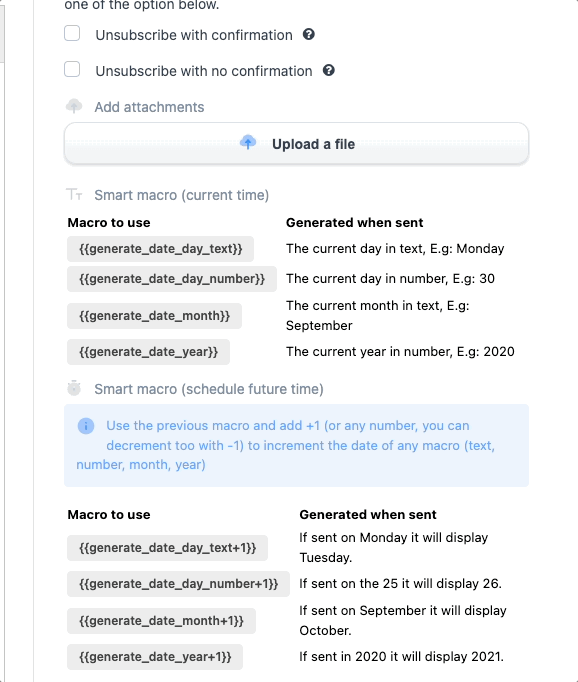Select the {{generate_date_day_text}} macro chip

(x=160, y=249)
